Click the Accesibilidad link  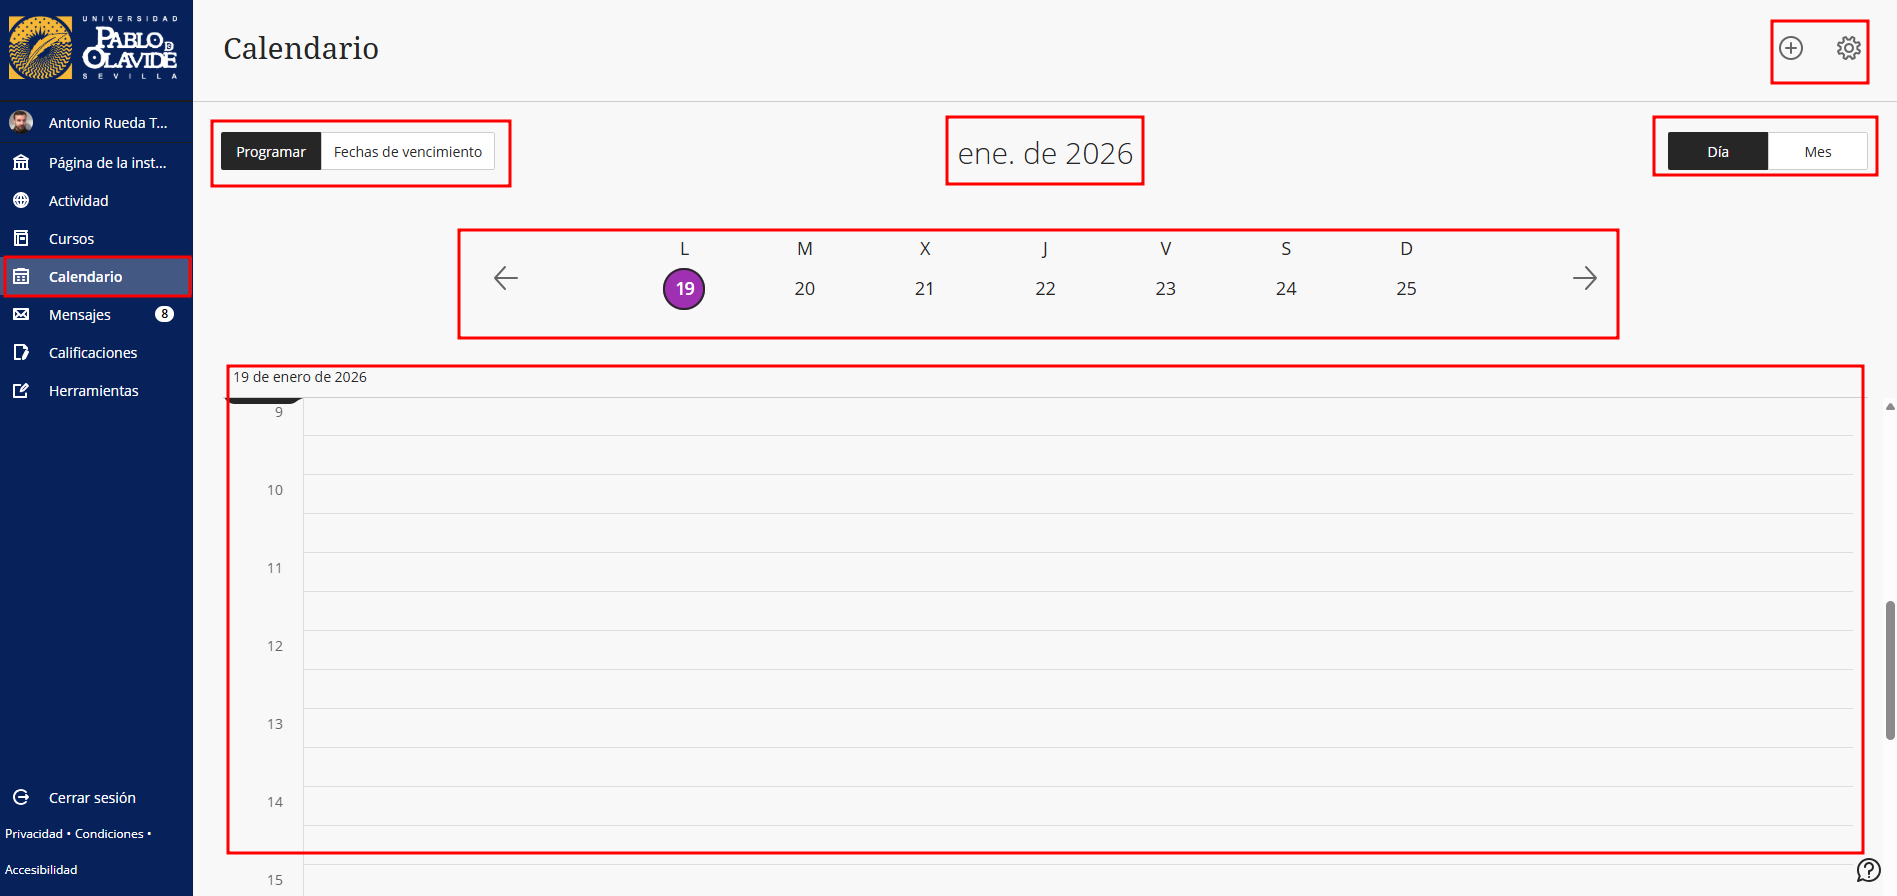click(x=41, y=870)
